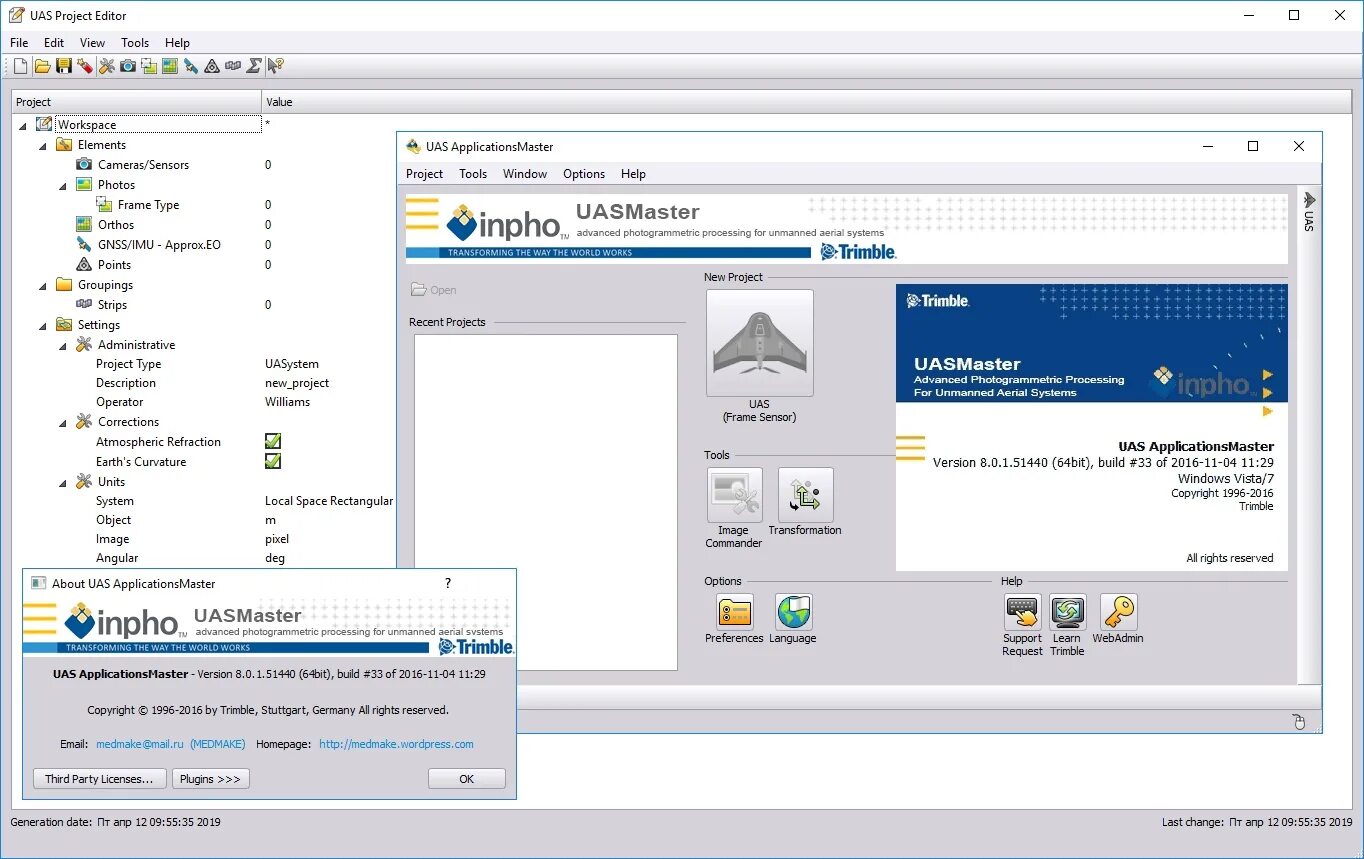Open the View menu in Project Editor
Image resolution: width=1364 pixels, height=859 pixels.
point(92,43)
